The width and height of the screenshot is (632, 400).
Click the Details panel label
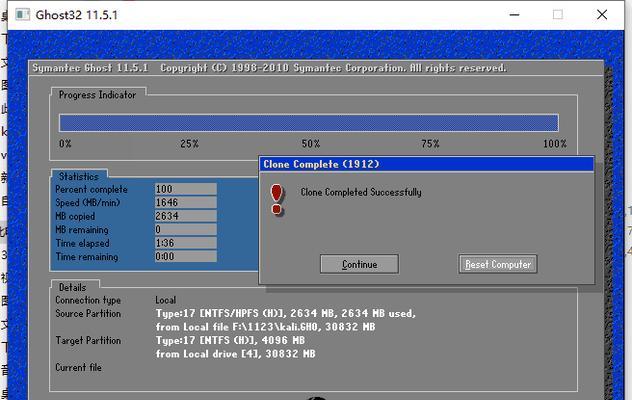tap(73, 288)
